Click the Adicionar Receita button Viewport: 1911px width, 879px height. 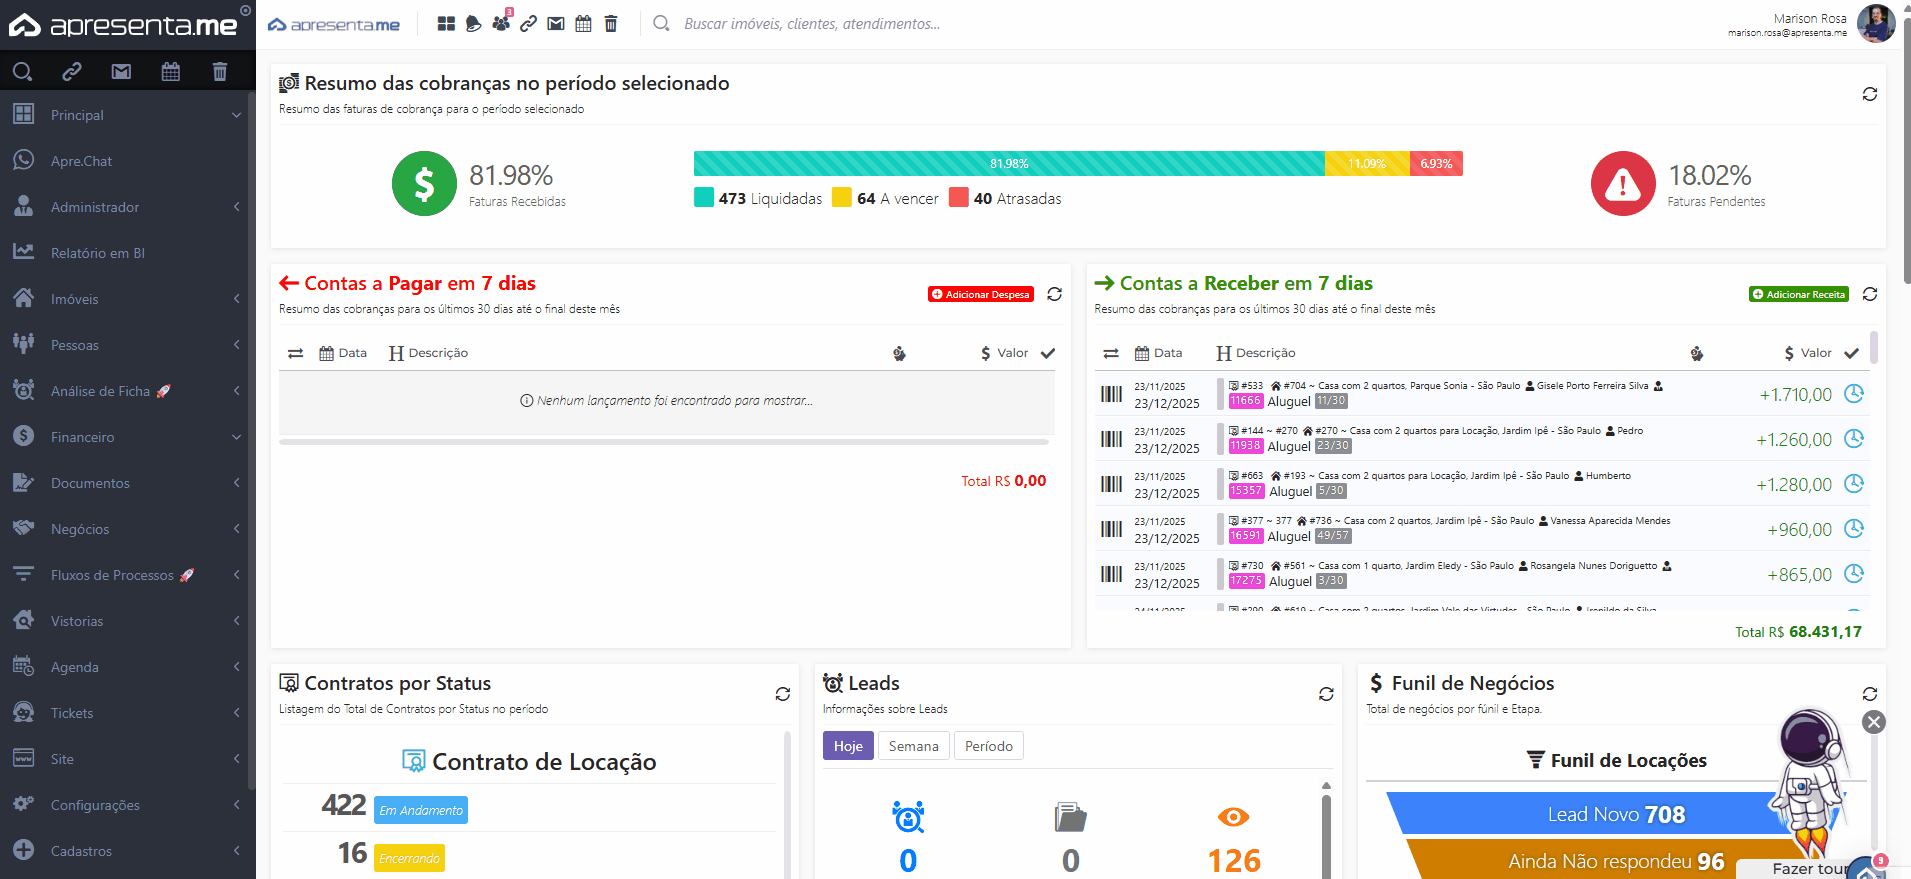click(x=1798, y=294)
